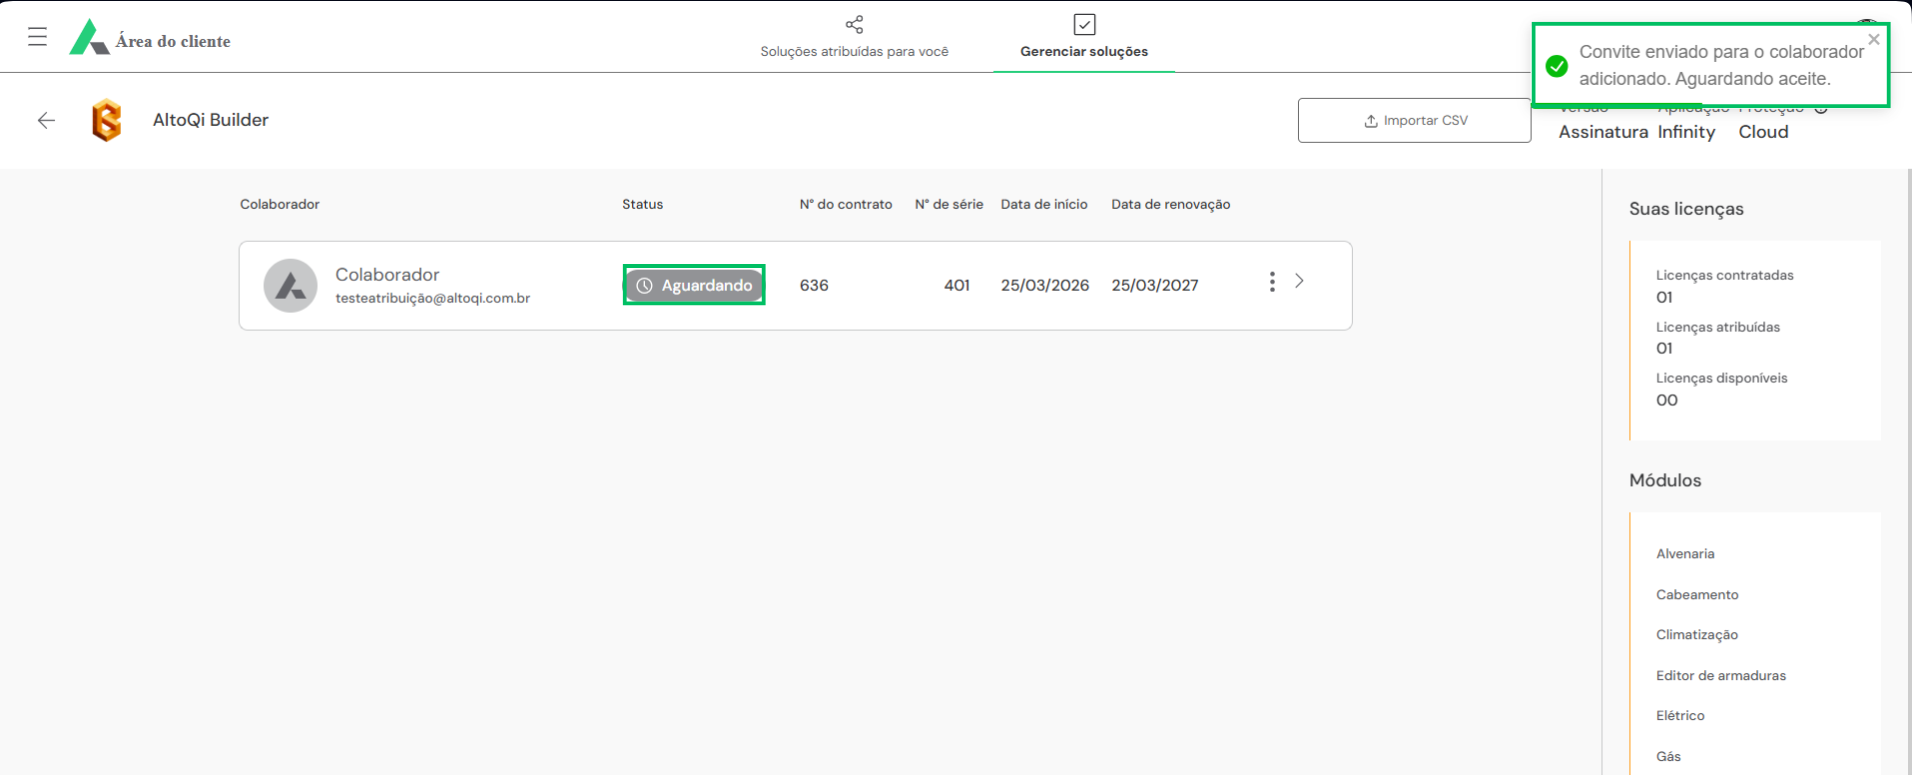Click the green success checkmark icon

tap(1556, 66)
